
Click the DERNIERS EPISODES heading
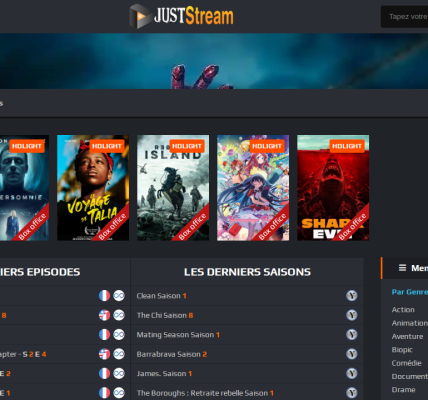(40, 272)
